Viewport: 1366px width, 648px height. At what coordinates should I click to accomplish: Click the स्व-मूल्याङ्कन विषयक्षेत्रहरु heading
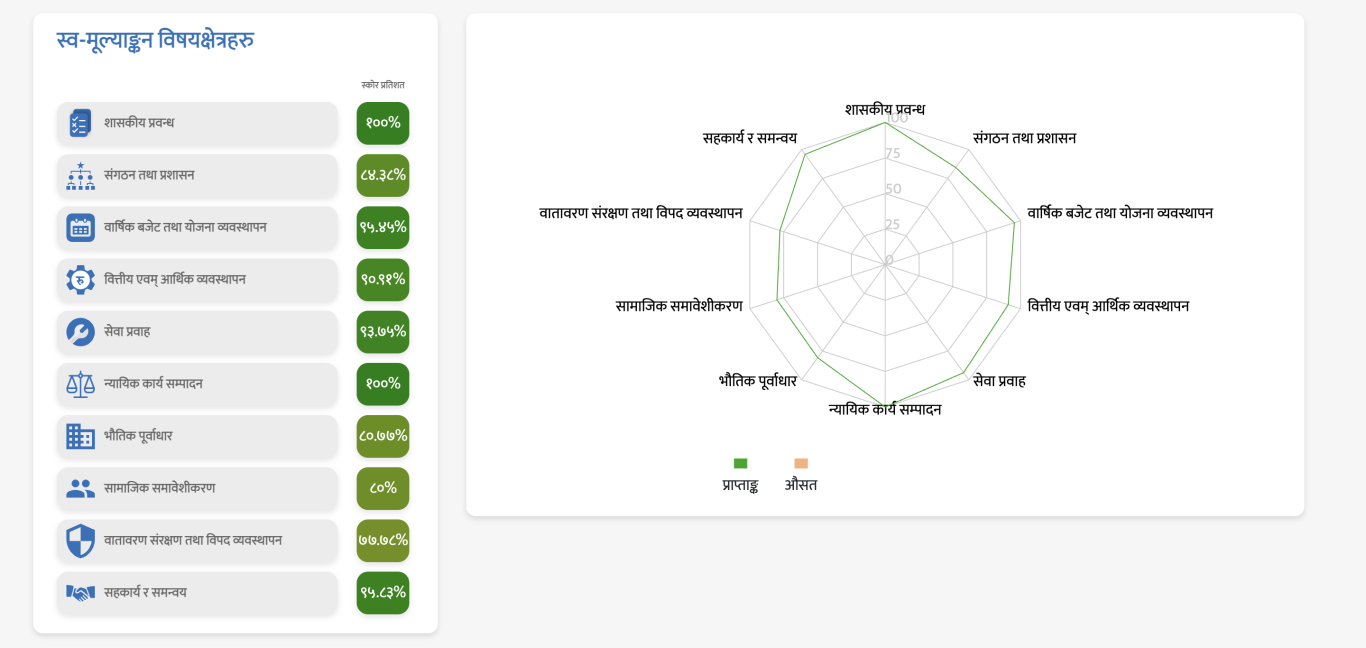tap(155, 40)
